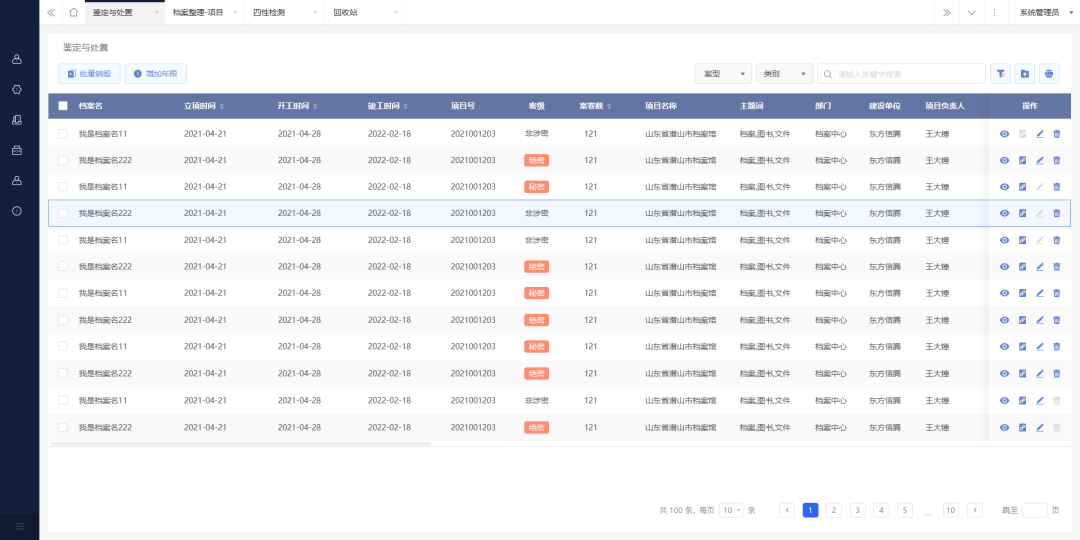Click the edit pencil icon in second row

click(x=1040, y=160)
